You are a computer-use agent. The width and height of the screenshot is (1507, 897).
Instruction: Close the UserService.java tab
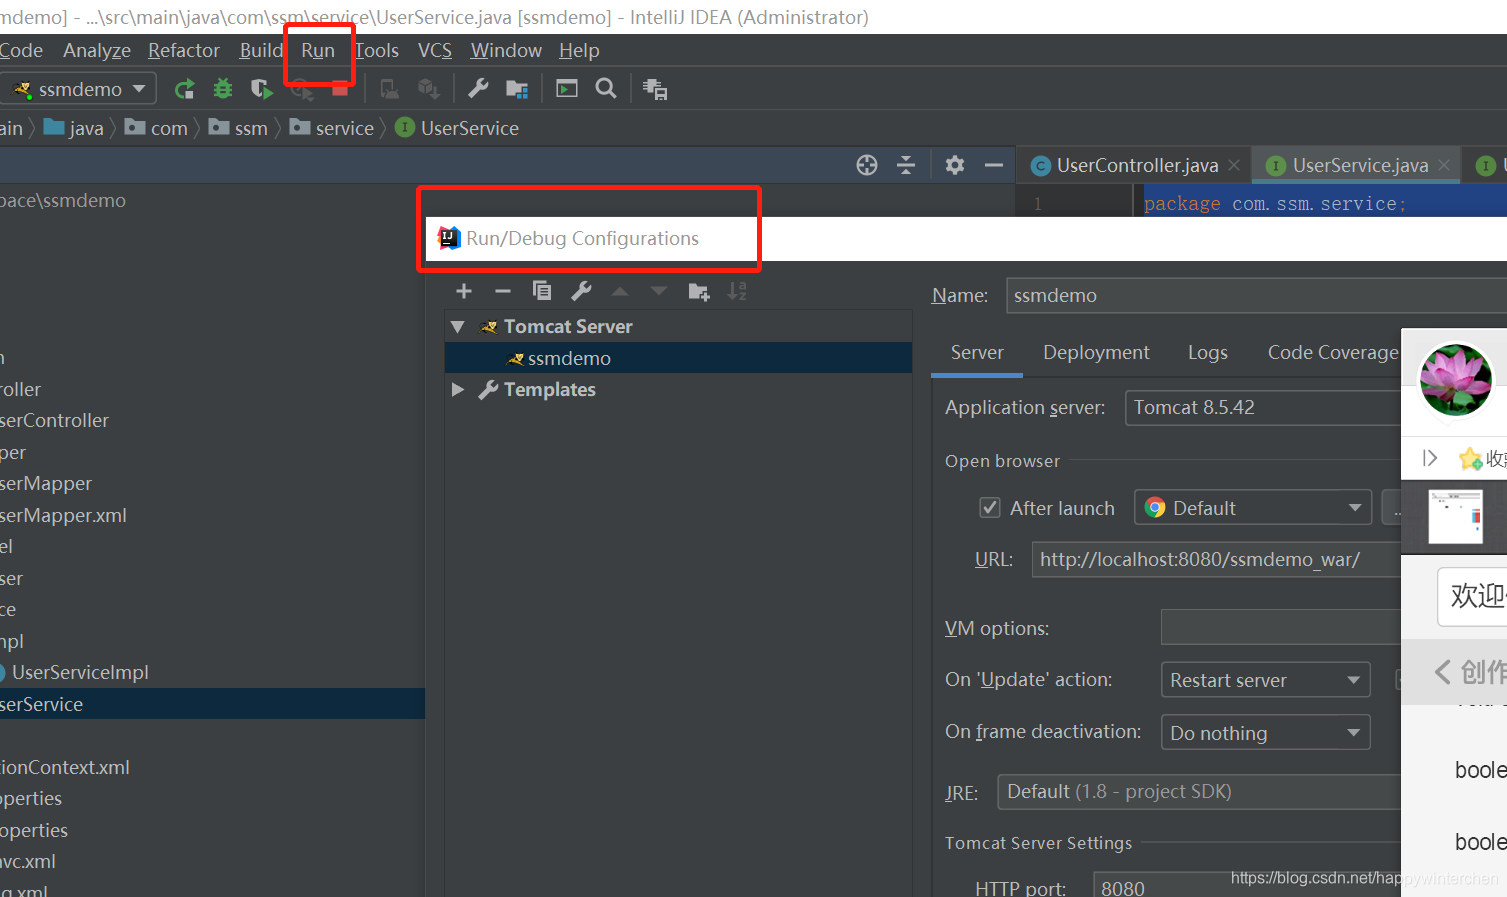coord(1444,165)
